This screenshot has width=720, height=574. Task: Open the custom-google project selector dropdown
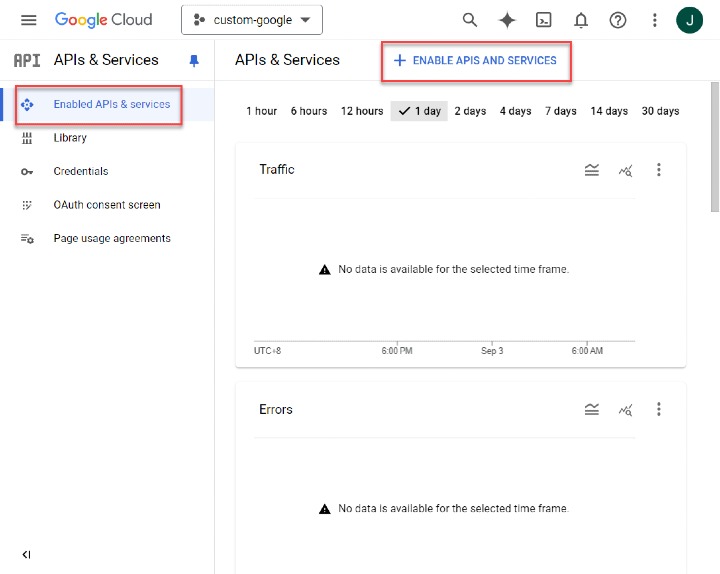[252, 20]
